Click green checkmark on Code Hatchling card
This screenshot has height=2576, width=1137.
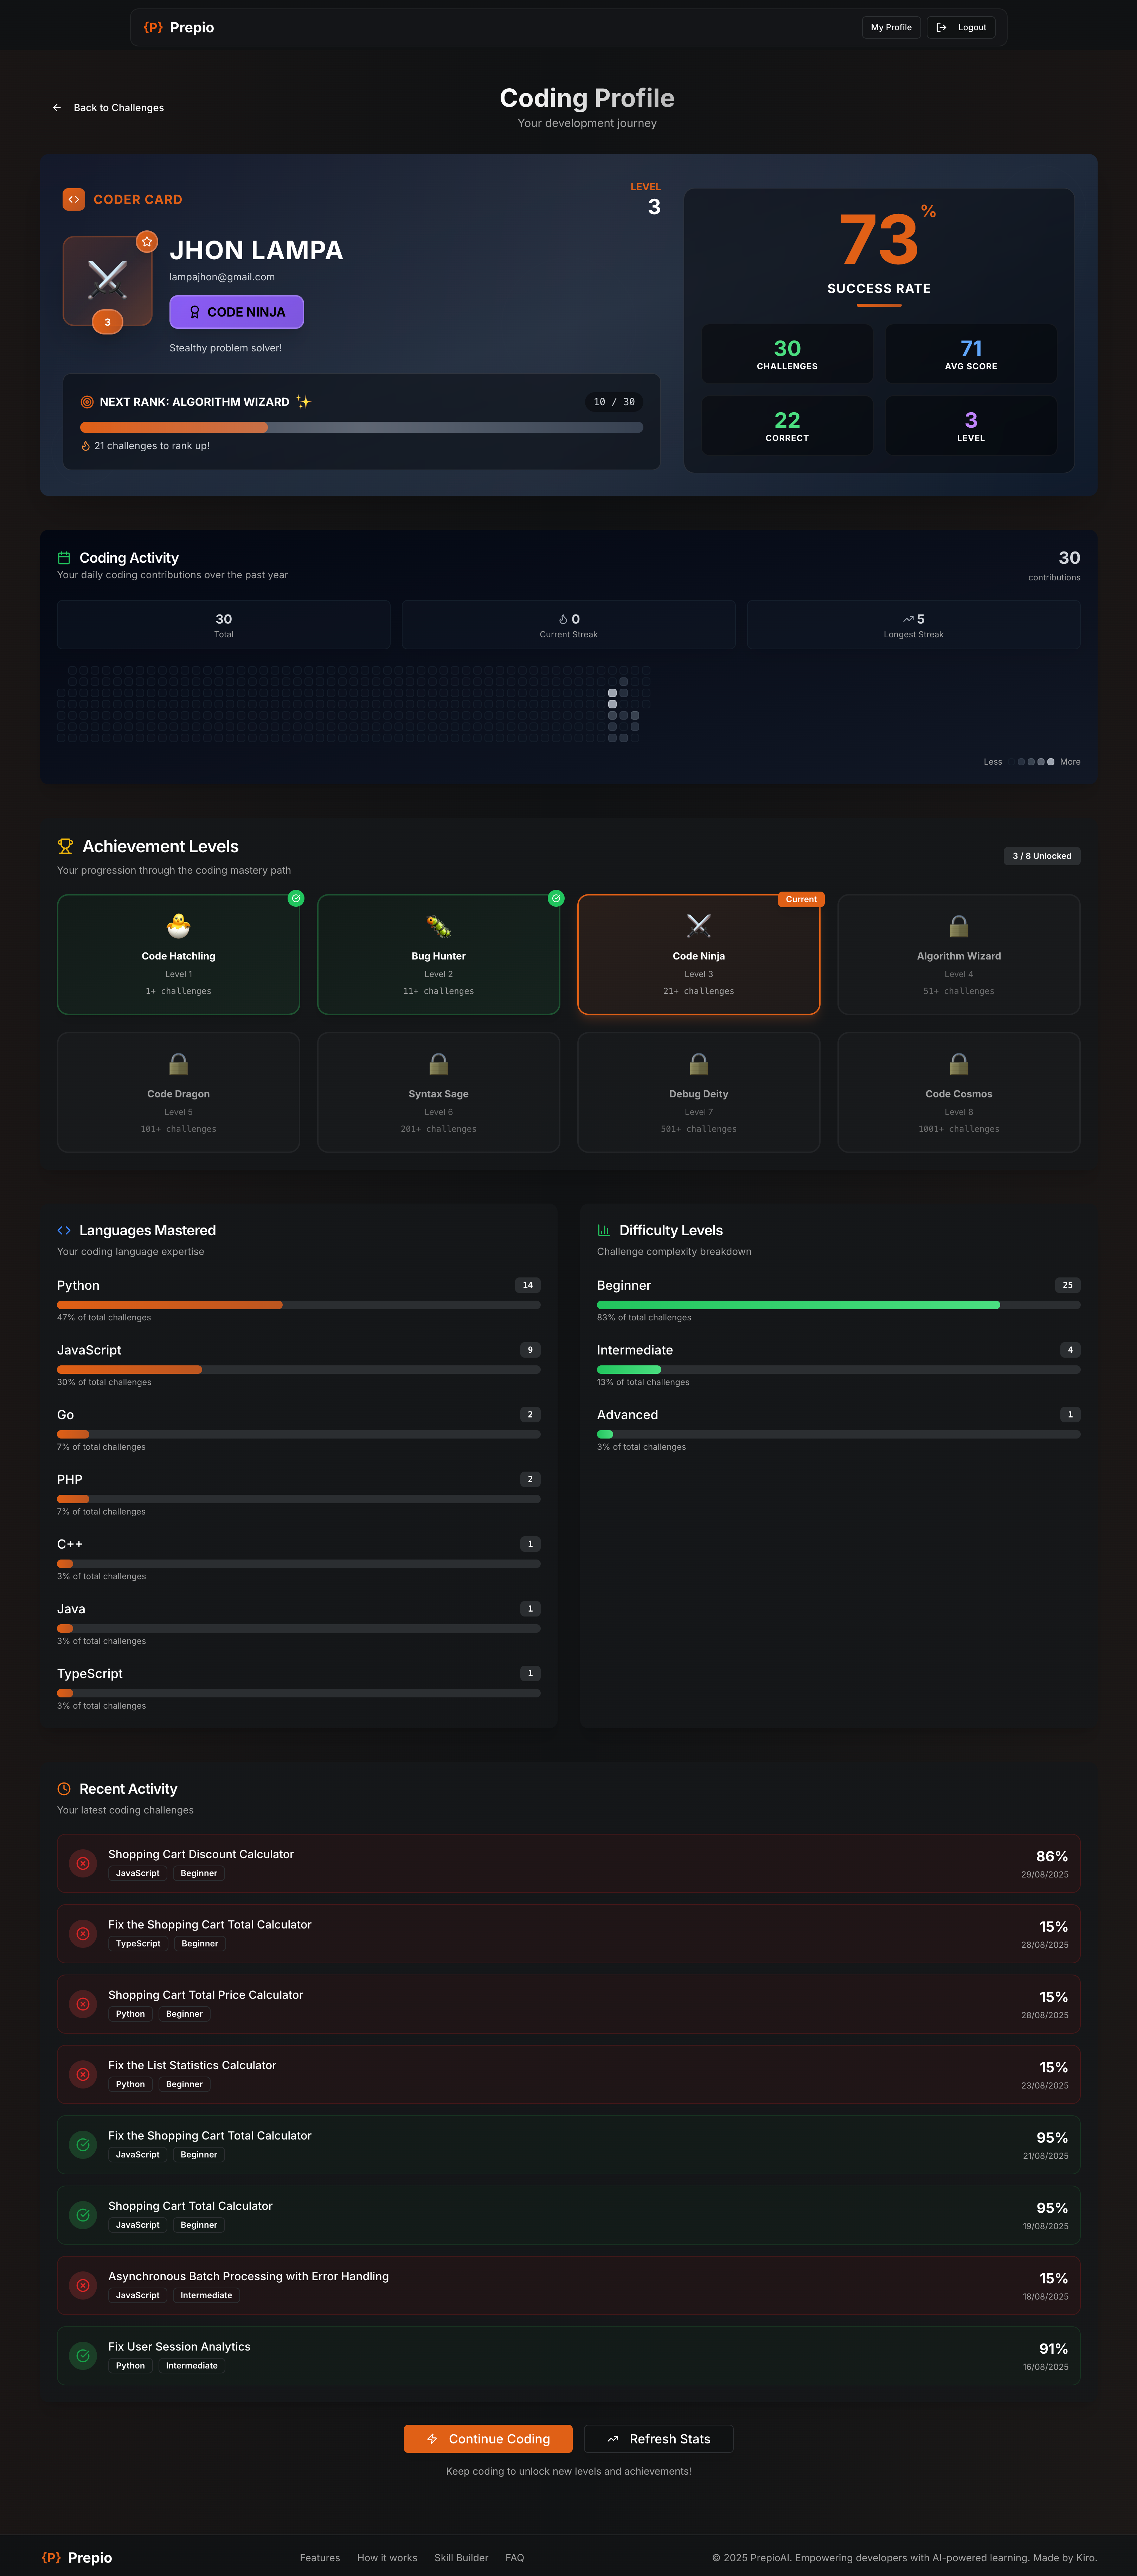(x=296, y=898)
